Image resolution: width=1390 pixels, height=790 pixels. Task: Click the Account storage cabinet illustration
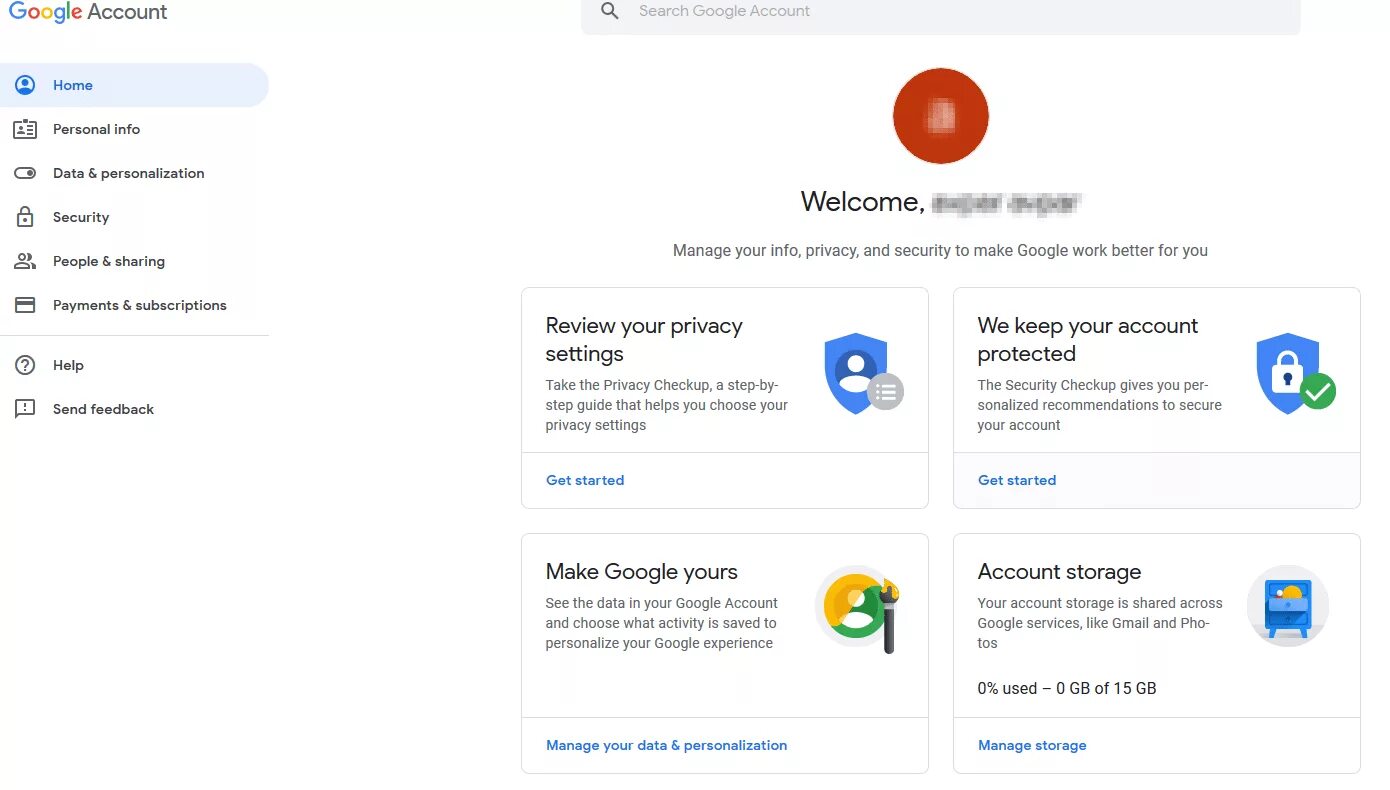(1288, 606)
